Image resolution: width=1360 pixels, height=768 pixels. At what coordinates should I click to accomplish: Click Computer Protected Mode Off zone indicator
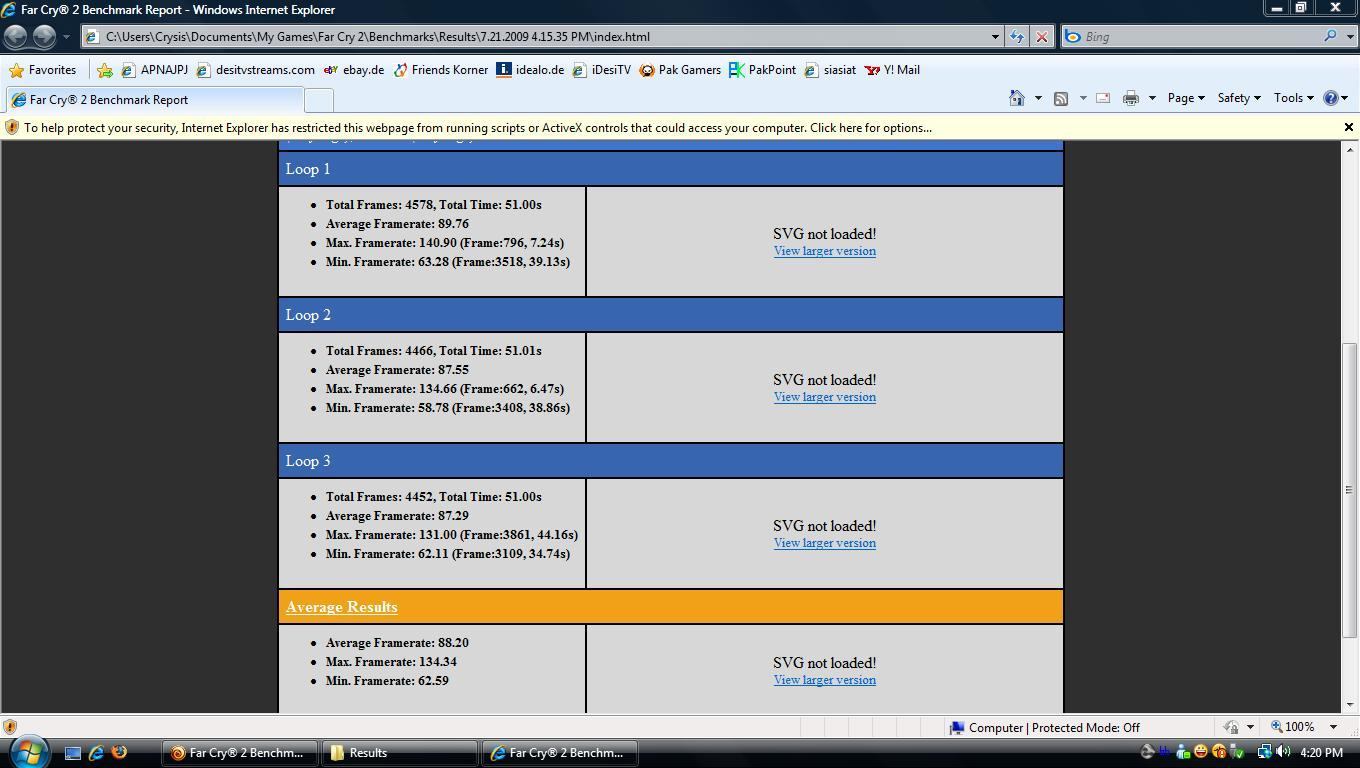coord(1044,728)
